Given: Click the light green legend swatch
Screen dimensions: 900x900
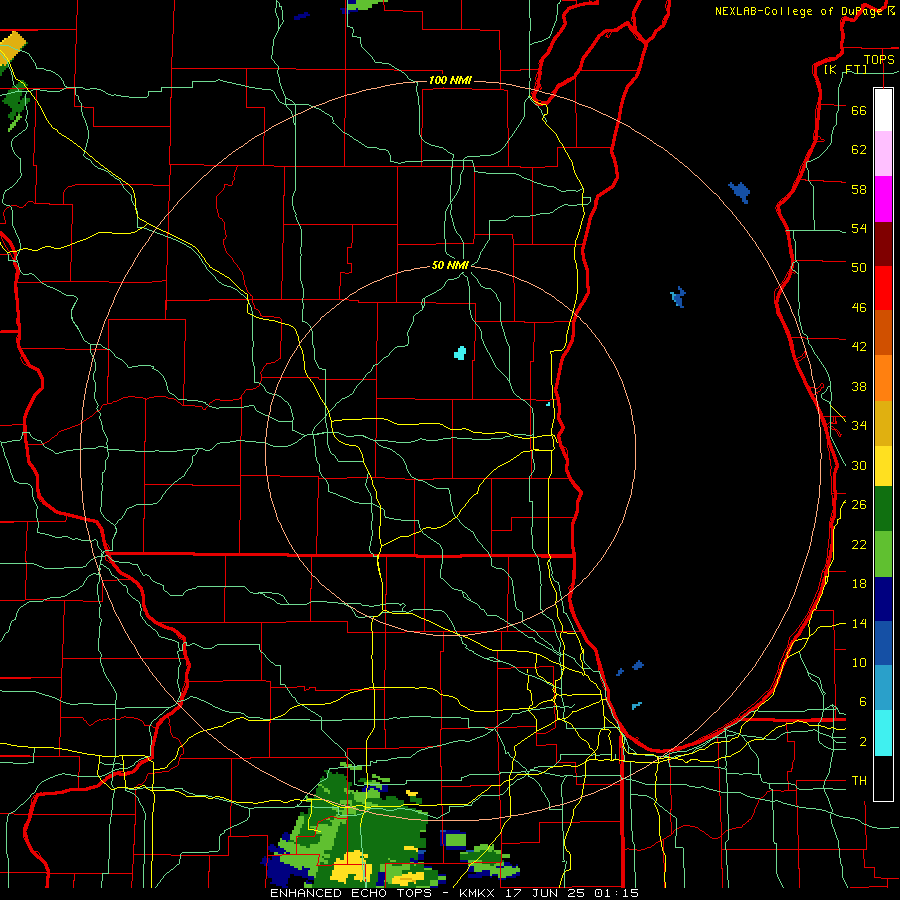Looking at the screenshot, I should coord(883,554).
